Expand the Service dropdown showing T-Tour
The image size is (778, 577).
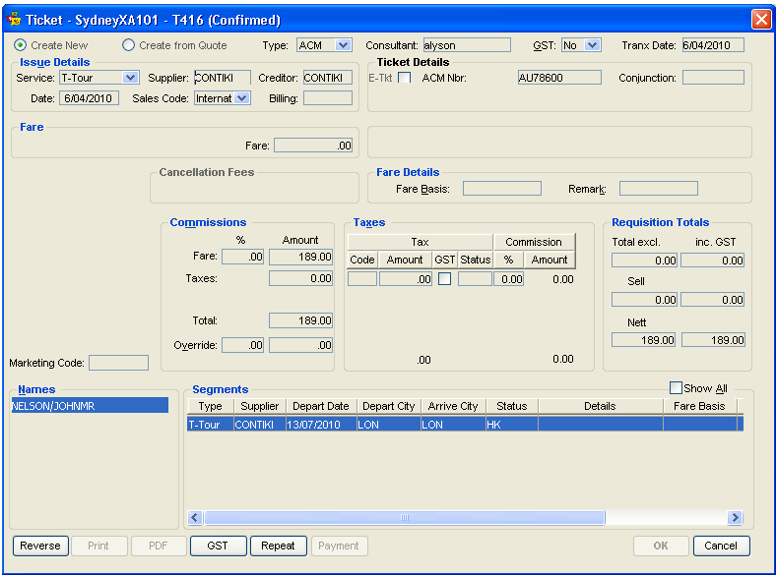[x=130, y=78]
